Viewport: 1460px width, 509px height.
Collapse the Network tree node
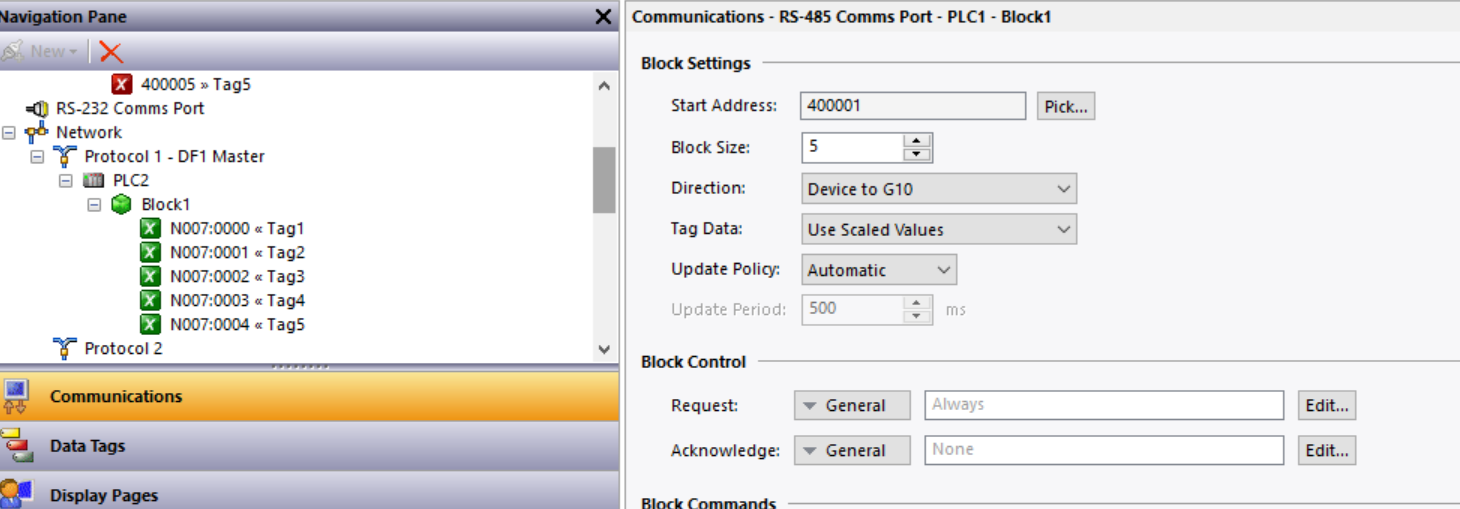[x=9, y=132]
